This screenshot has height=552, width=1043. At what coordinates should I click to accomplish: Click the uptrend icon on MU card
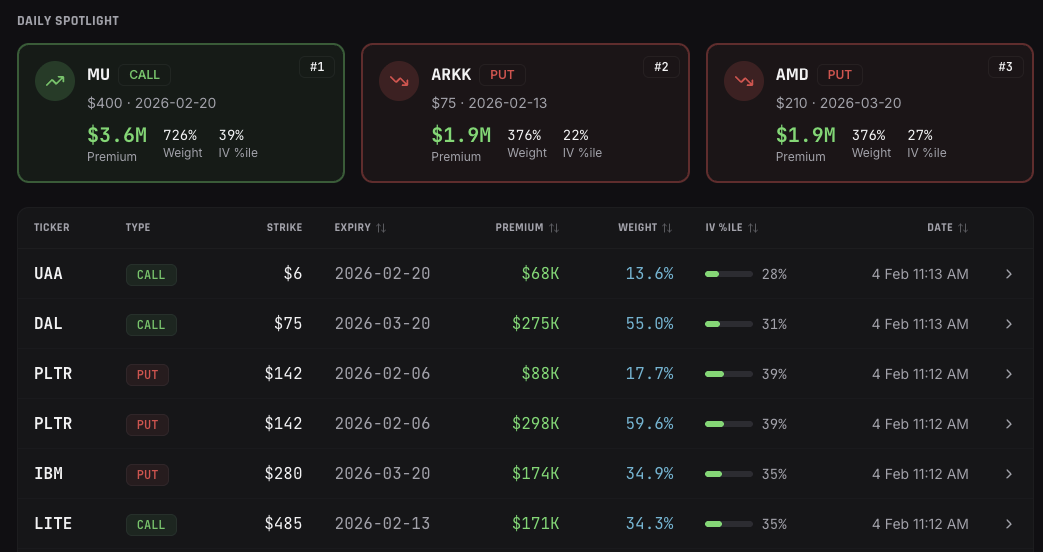pyautogui.click(x=55, y=81)
